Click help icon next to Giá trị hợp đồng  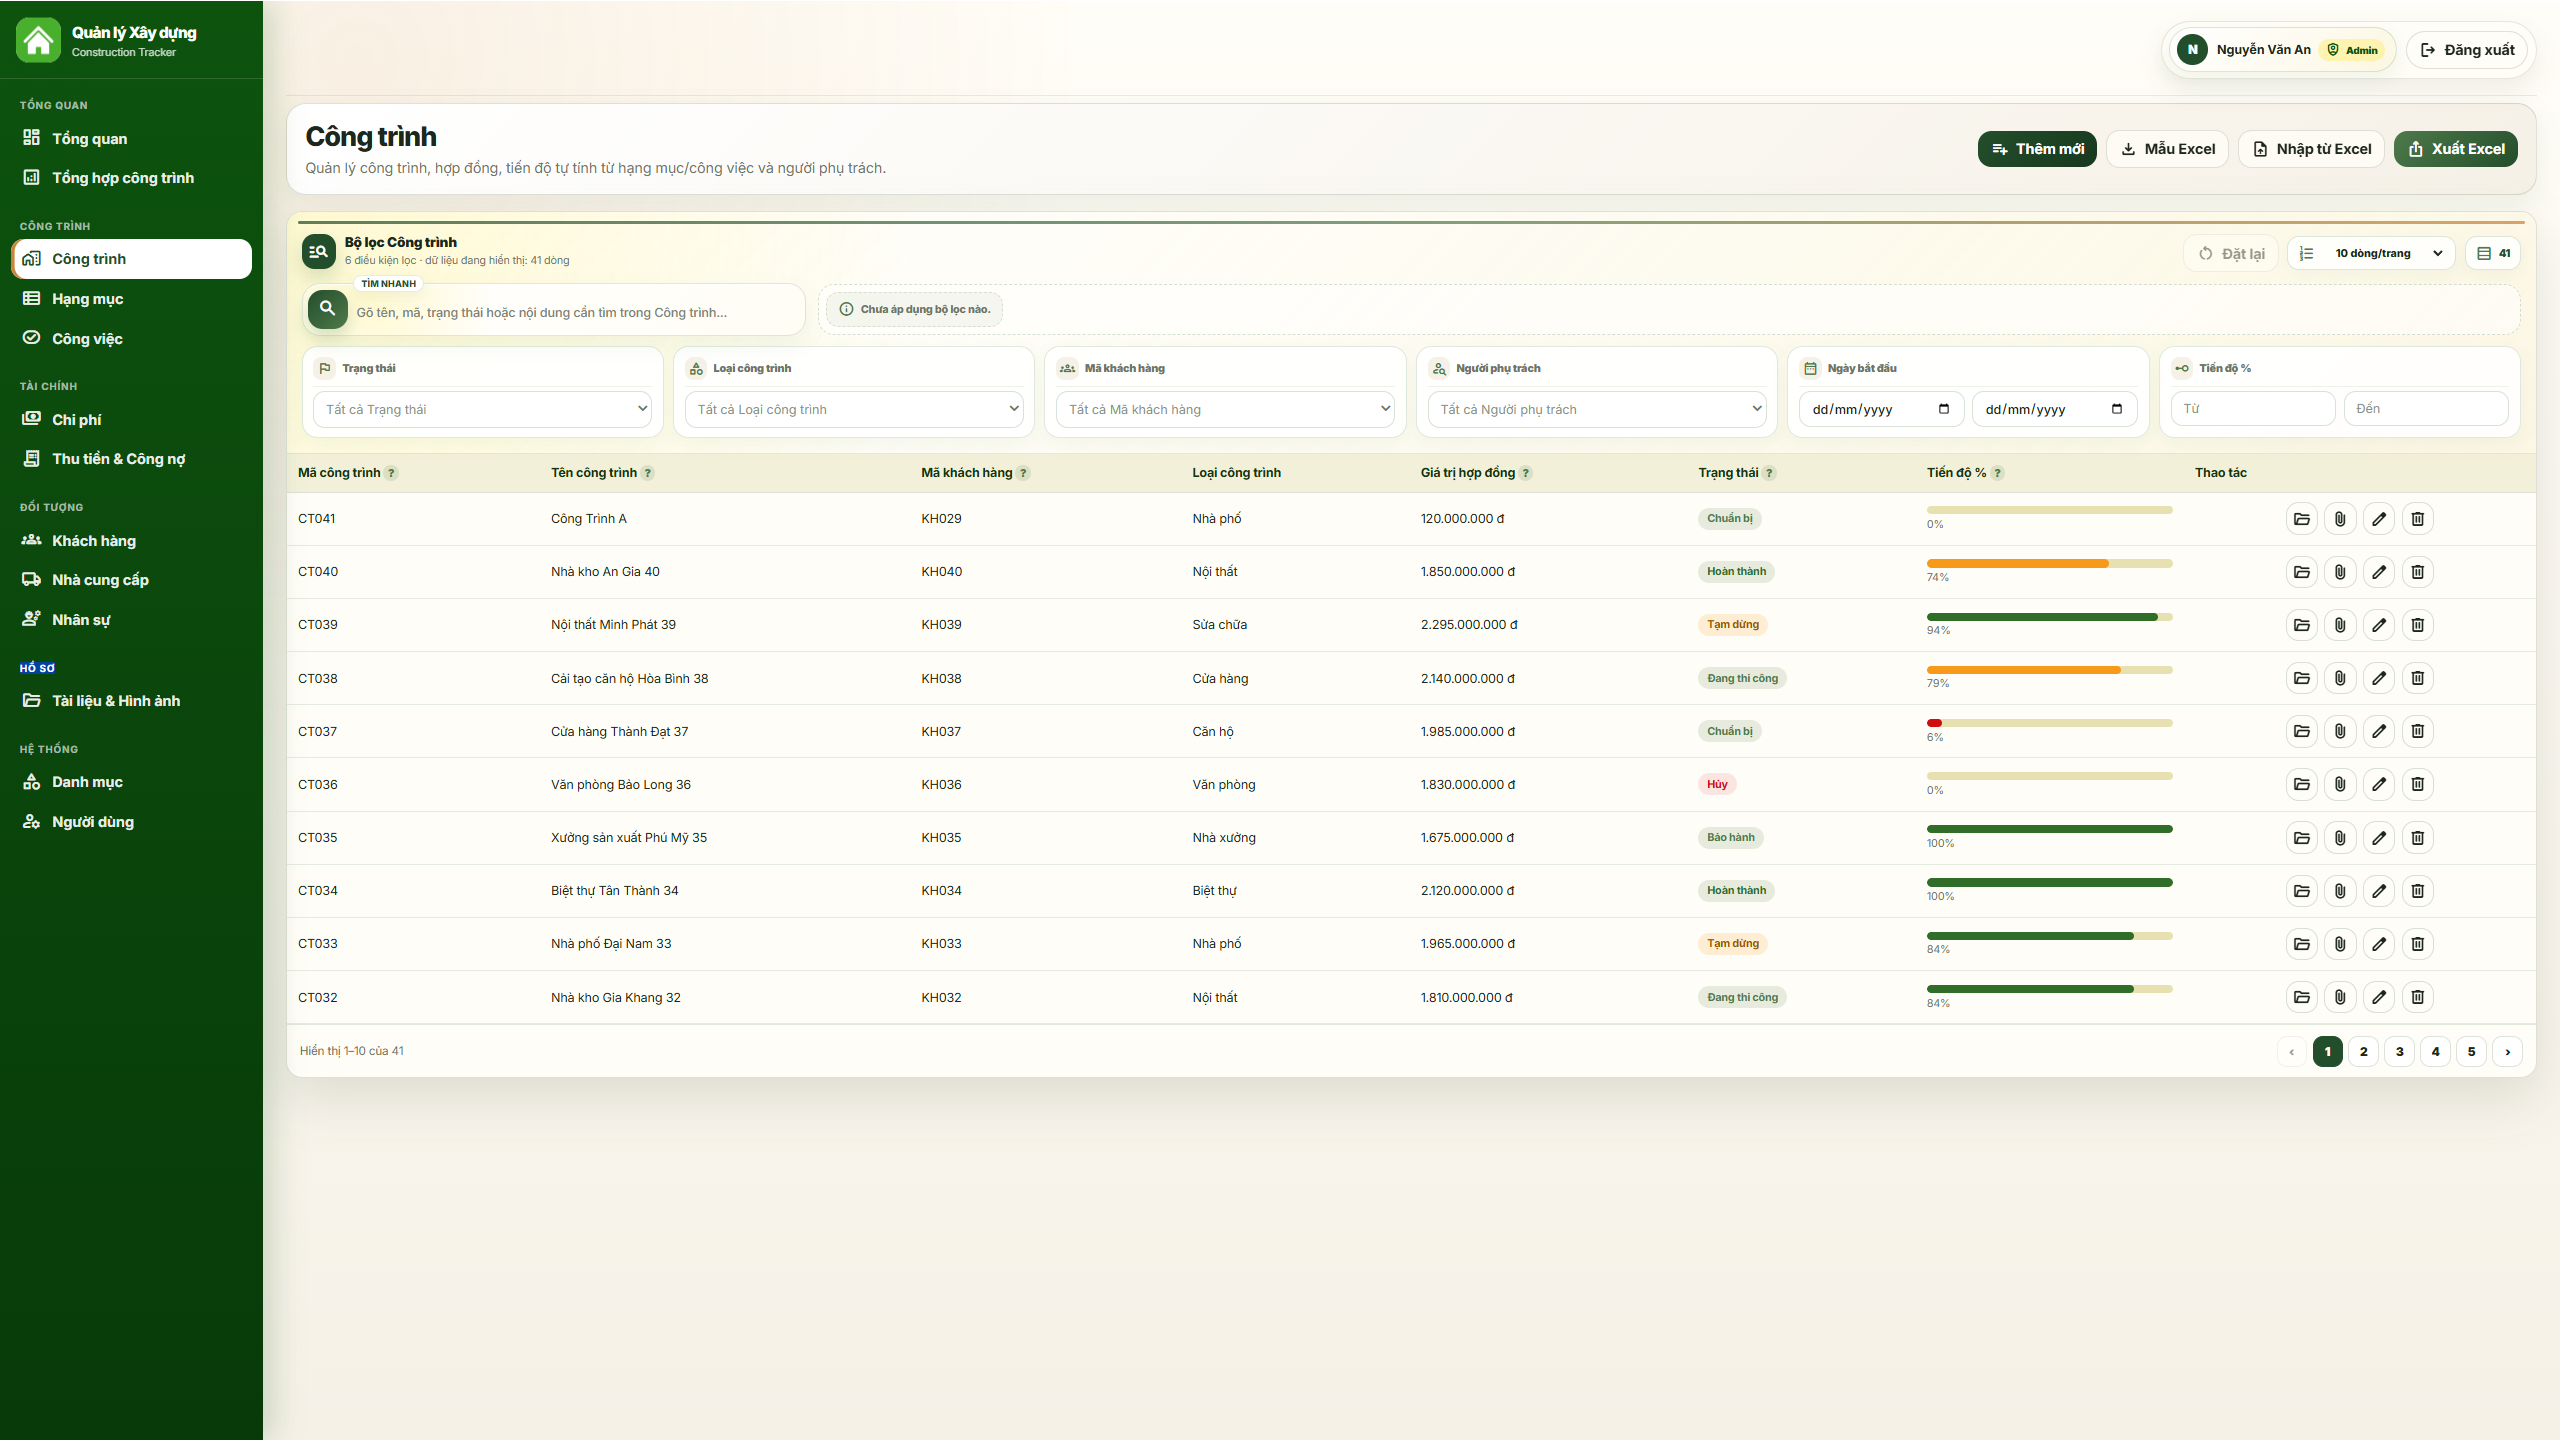click(x=1526, y=473)
